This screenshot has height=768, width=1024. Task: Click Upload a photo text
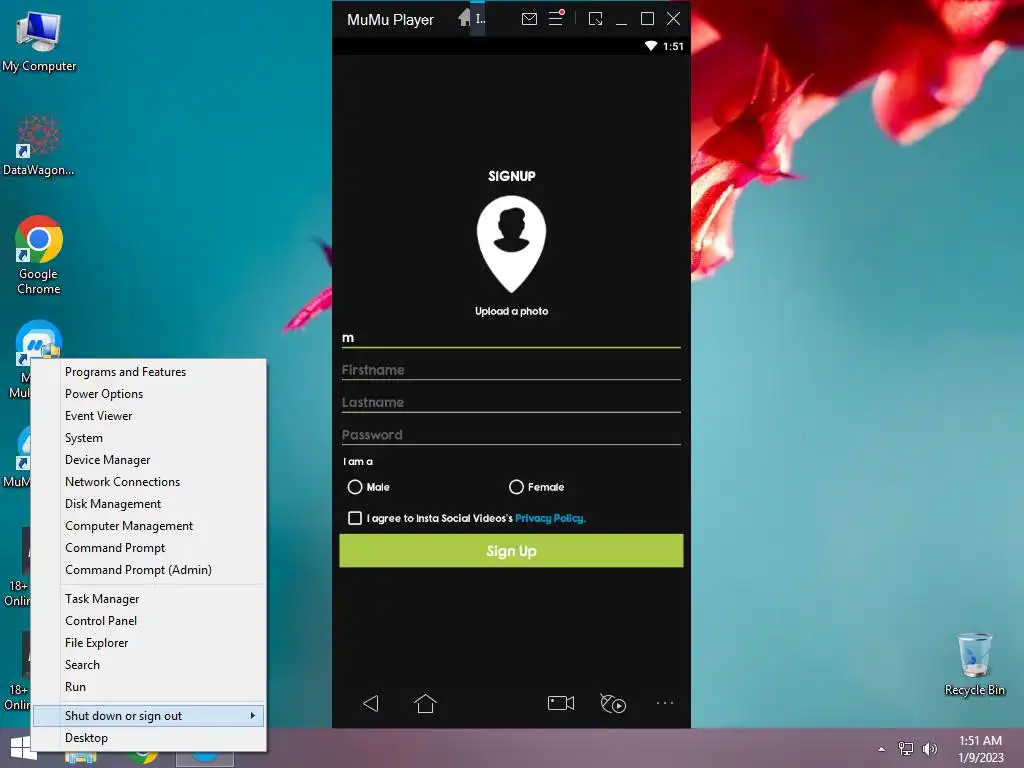pyautogui.click(x=511, y=311)
